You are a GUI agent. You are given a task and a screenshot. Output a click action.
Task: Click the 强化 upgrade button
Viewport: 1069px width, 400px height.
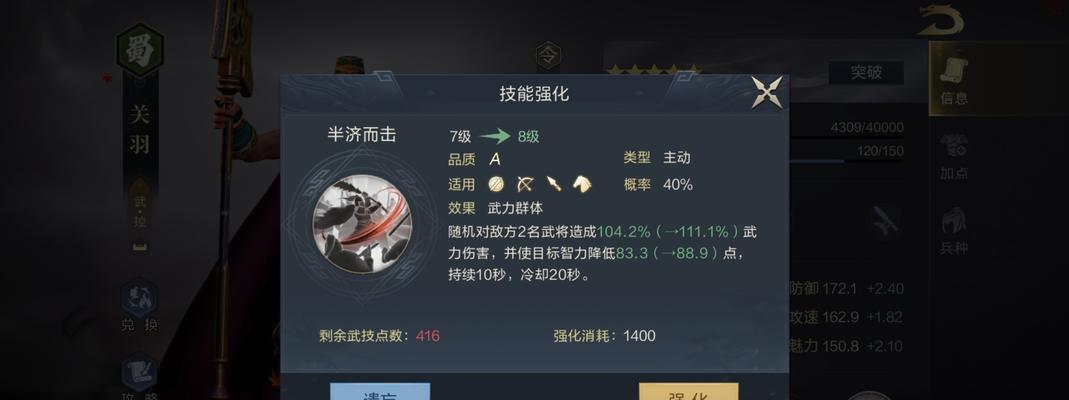click(688, 392)
